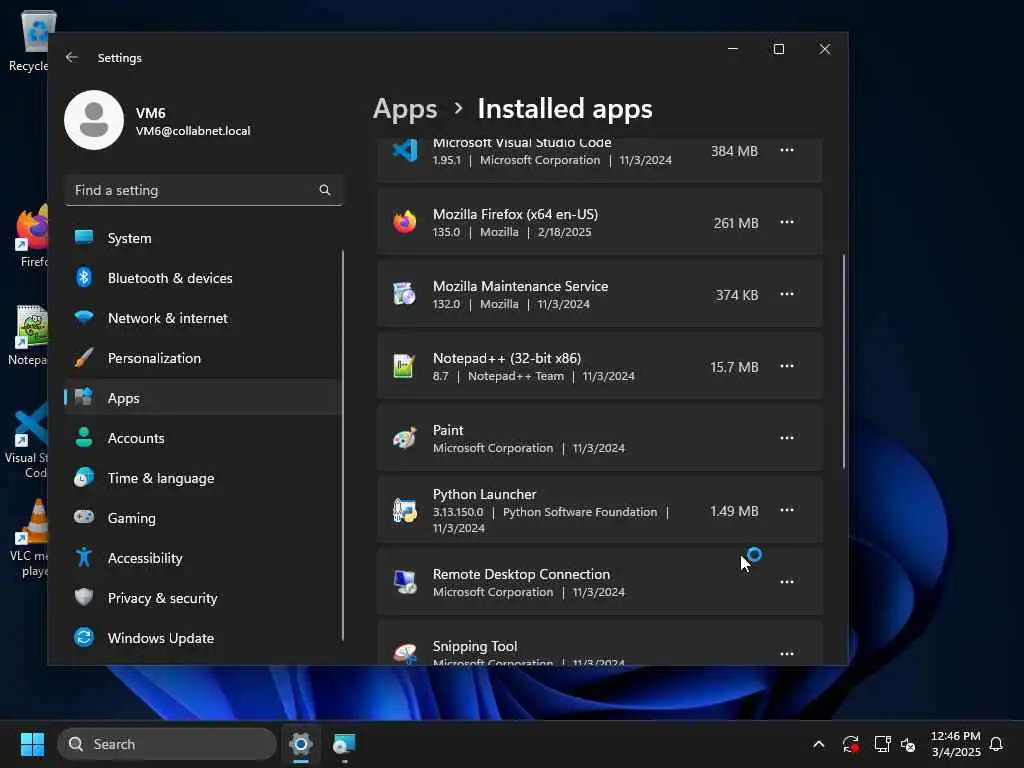
Task: Click the Python Launcher app icon
Action: (x=405, y=510)
